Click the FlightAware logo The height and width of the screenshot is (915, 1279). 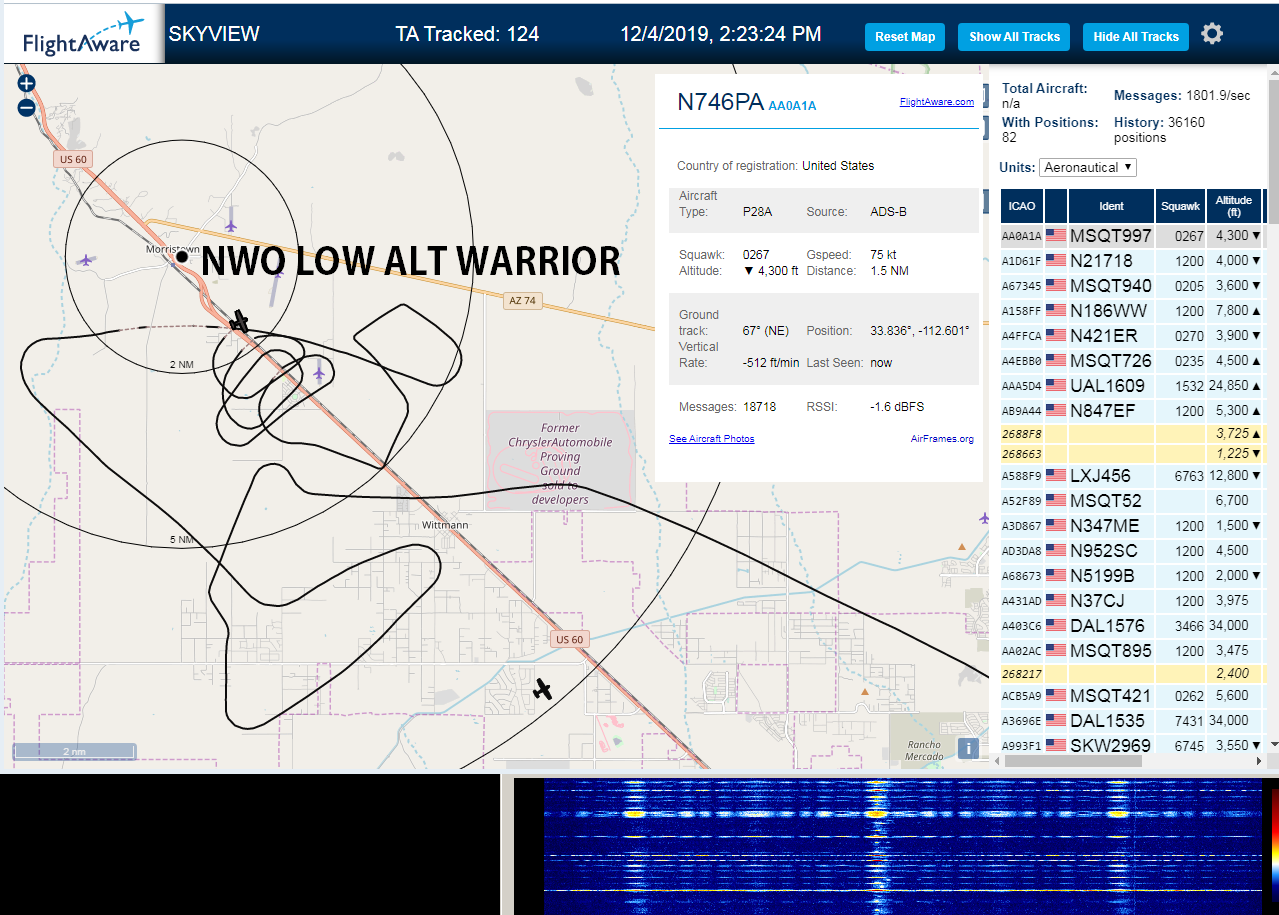(x=82, y=35)
